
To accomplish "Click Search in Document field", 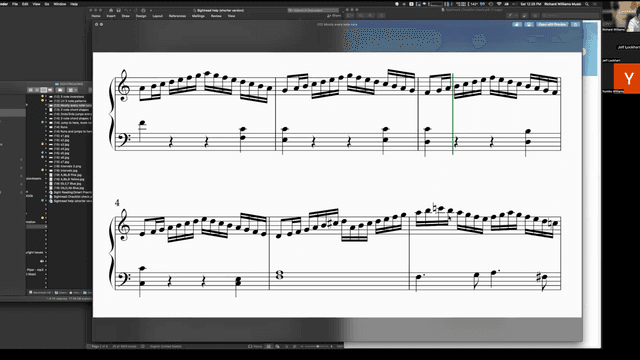I will (313, 10).
